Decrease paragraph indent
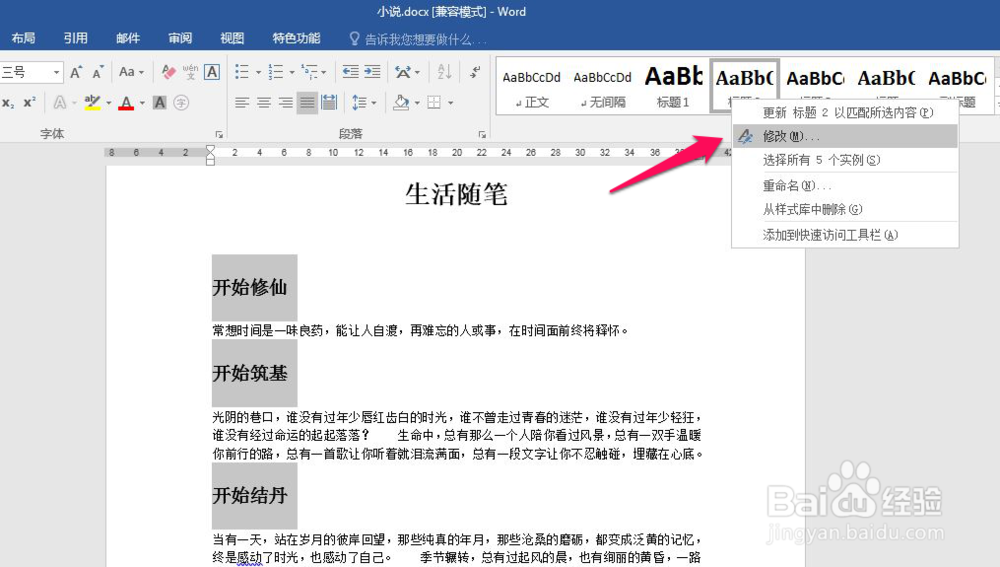 [350, 72]
